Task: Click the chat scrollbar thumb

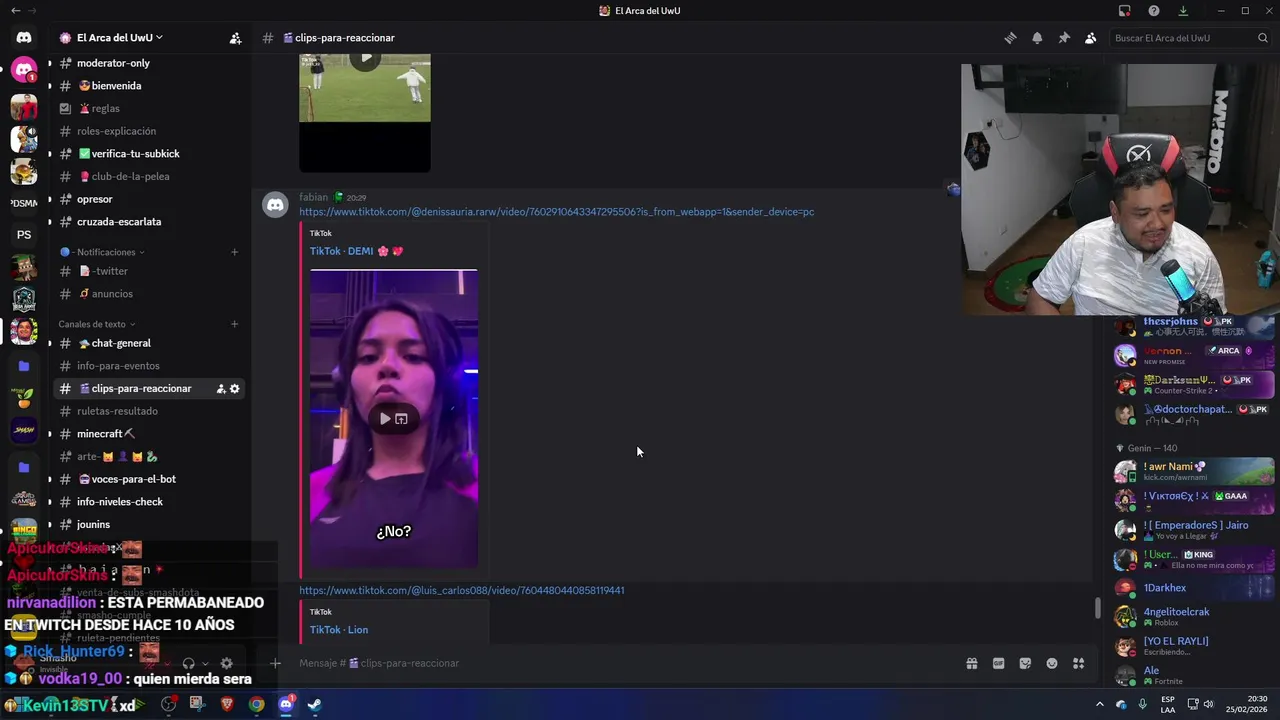Action: tap(1097, 608)
